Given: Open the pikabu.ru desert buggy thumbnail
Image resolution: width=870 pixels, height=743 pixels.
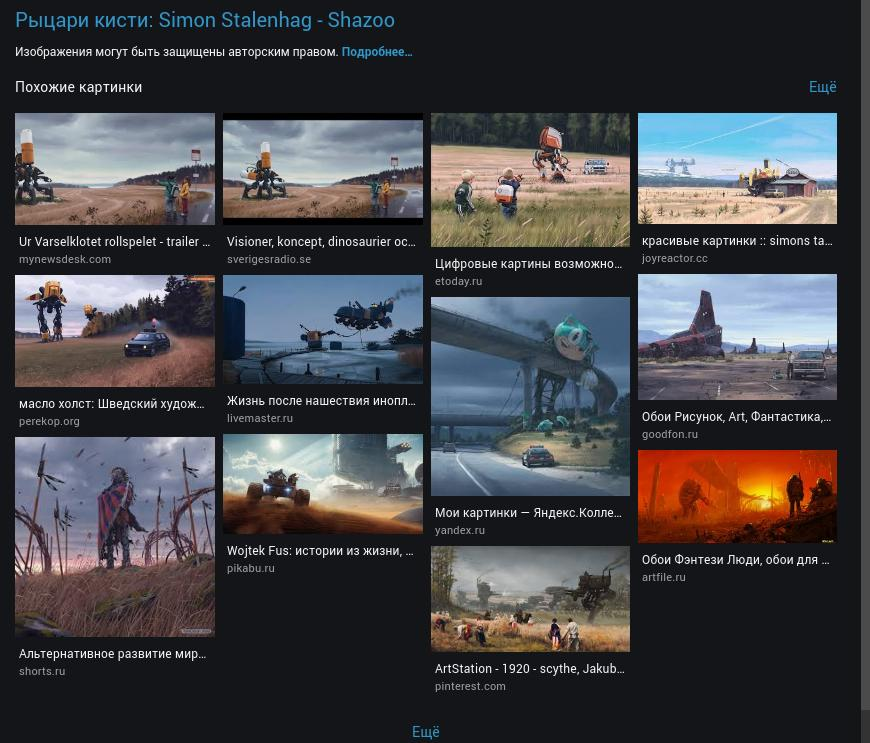Looking at the screenshot, I should pos(322,484).
